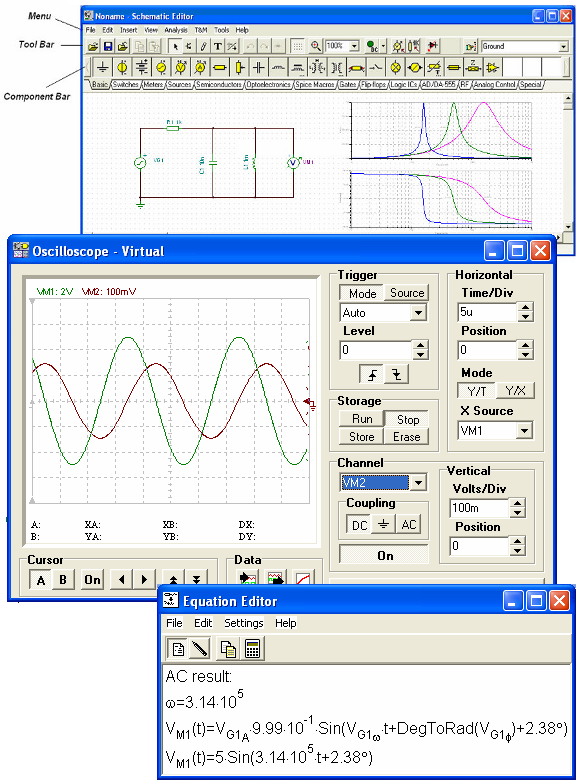Increase the Time/Div value with the up arrow

tap(525, 307)
